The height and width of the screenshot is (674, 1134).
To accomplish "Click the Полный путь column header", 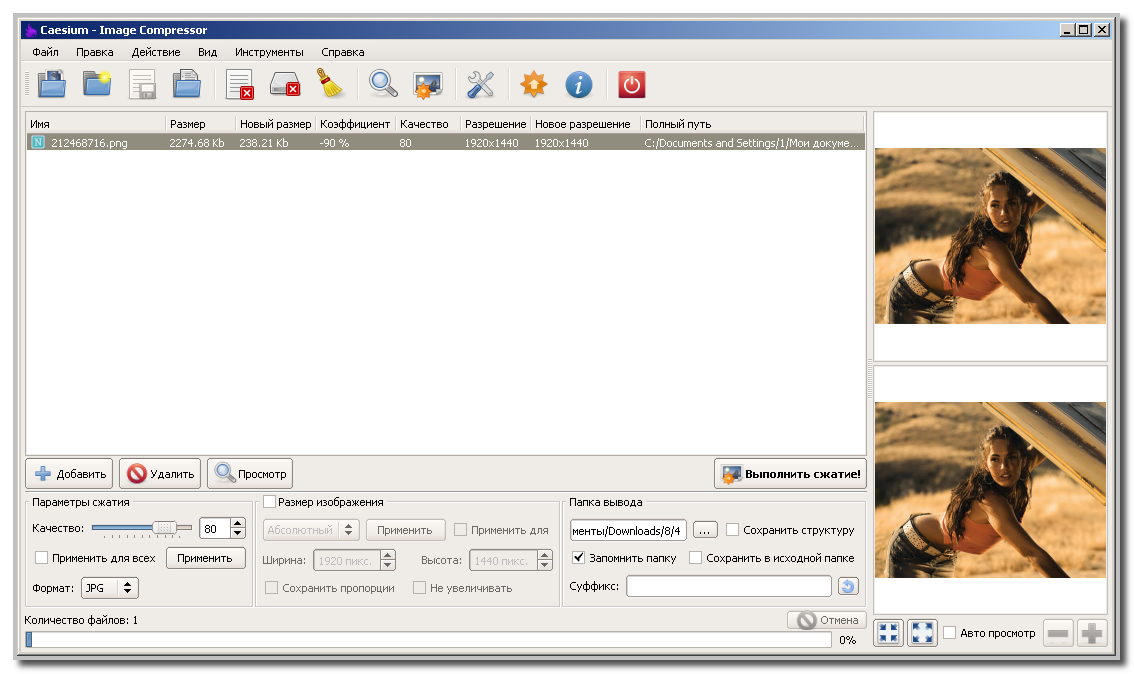I will pos(752,124).
